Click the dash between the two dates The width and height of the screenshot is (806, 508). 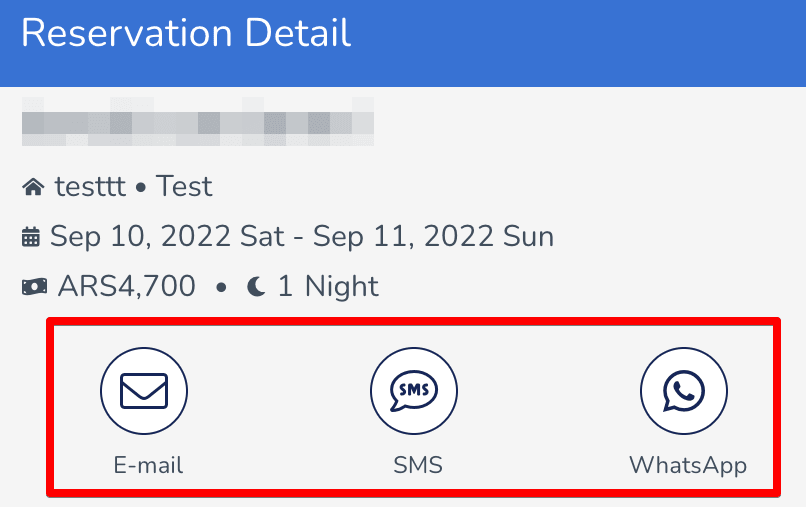pos(299,238)
